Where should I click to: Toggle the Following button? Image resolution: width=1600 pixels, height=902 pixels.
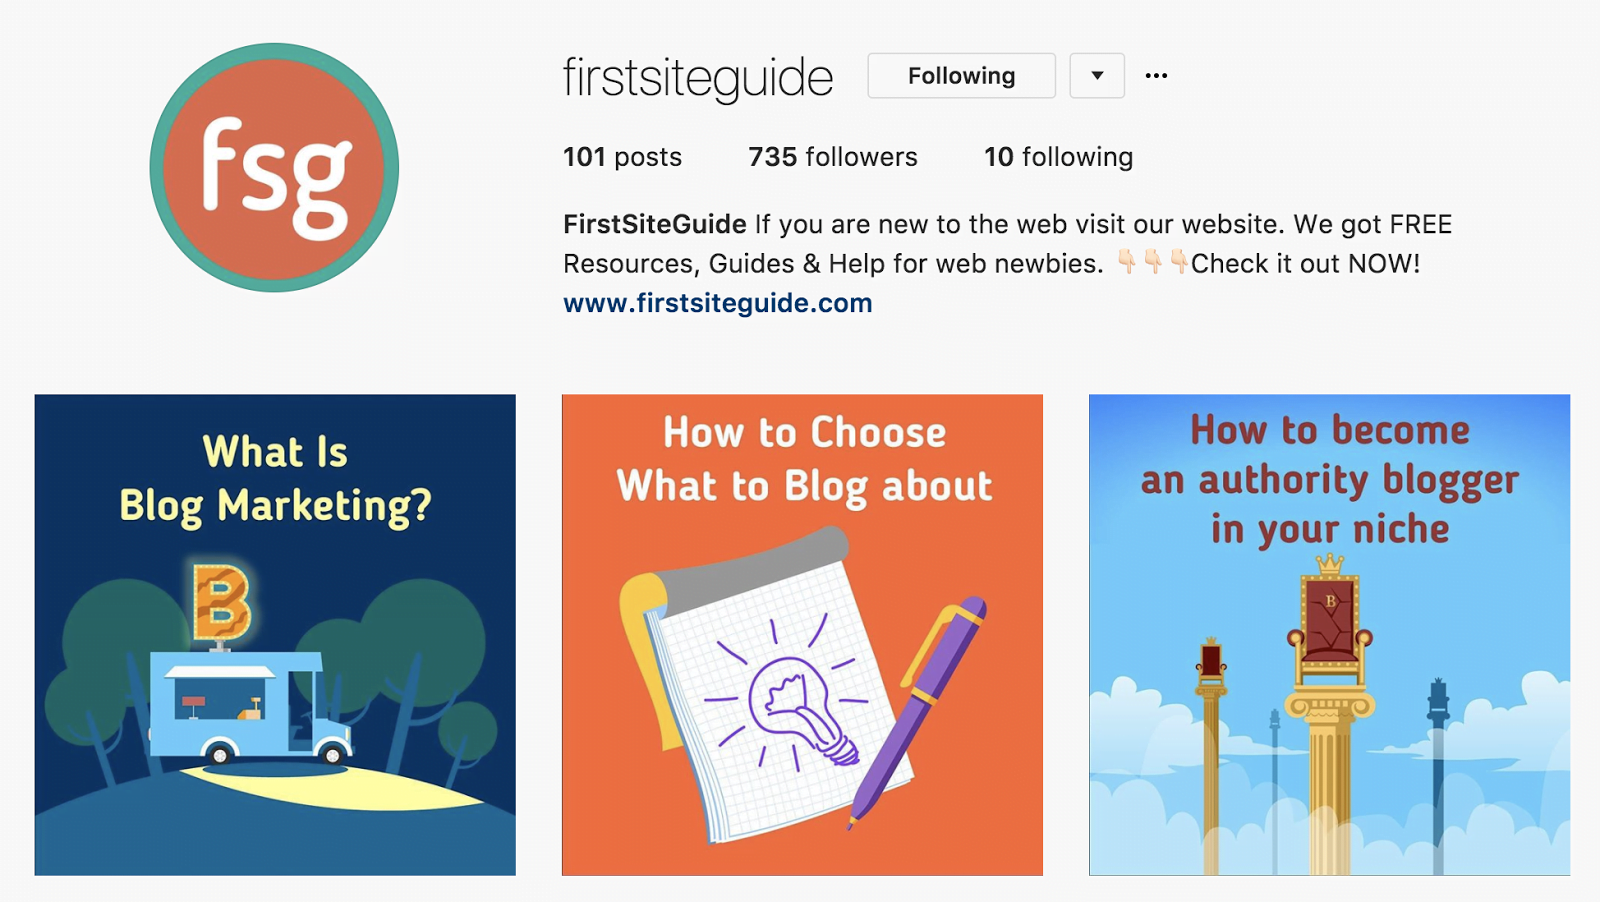click(961, 76)
